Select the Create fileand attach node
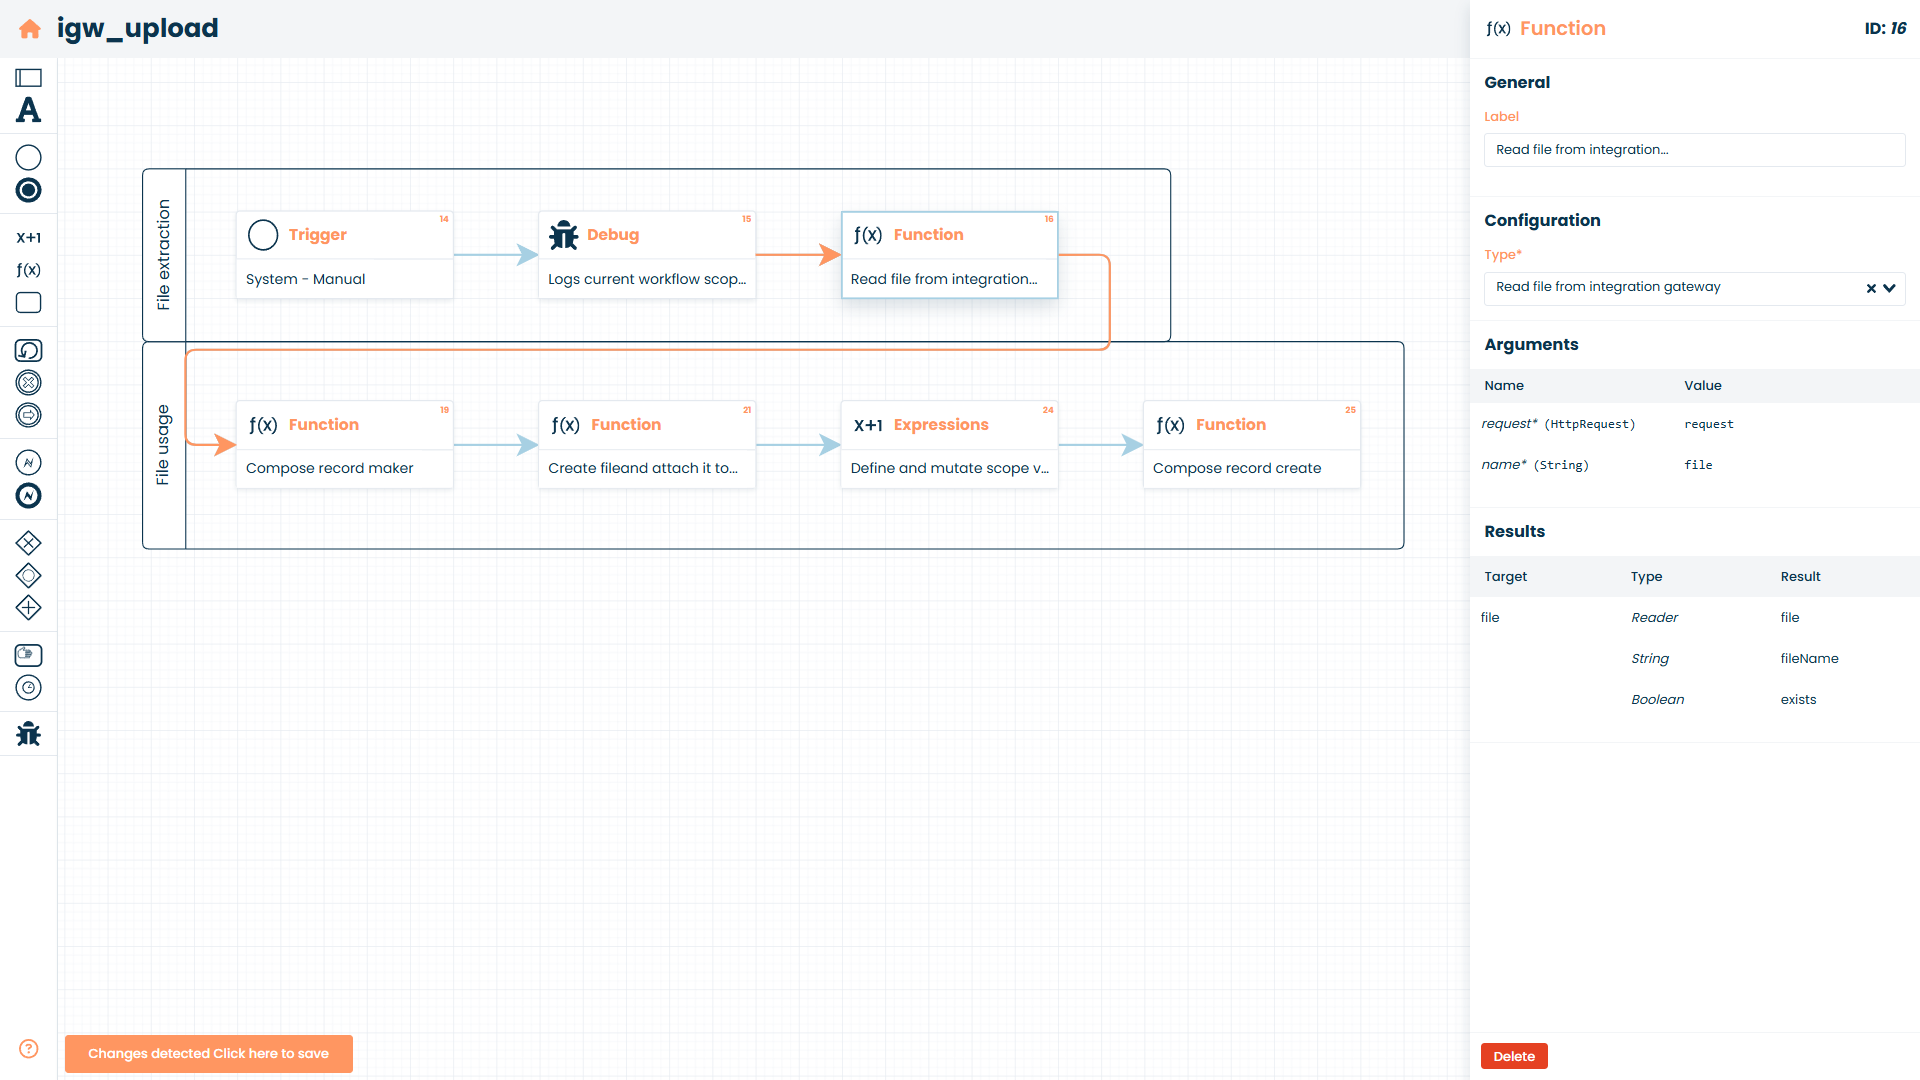Viewport: 1920px width, 1080px height. pos(647,445)
